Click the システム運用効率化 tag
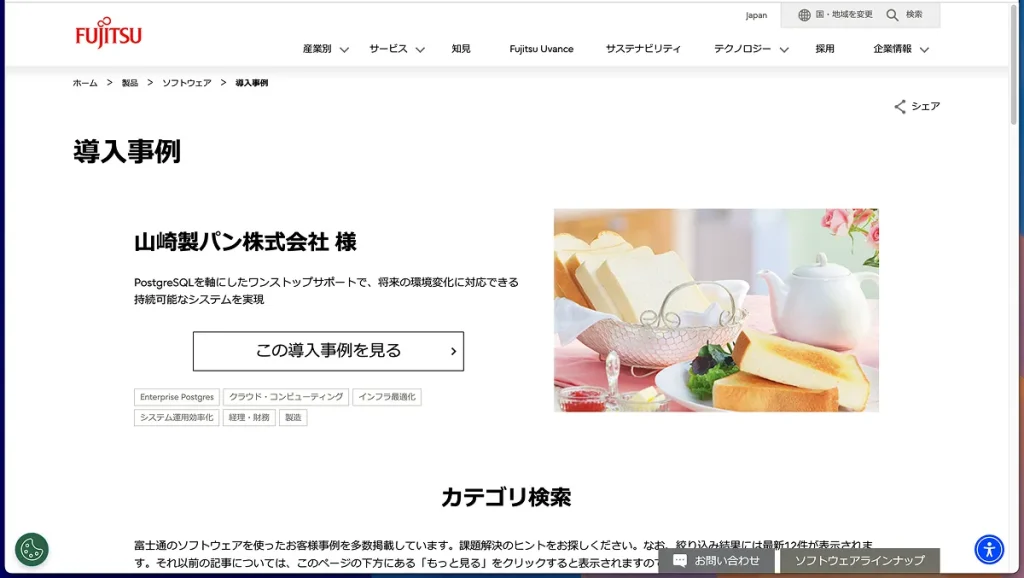The height and width of the screenshot is (578, 1024). click(x=176, y=418)
